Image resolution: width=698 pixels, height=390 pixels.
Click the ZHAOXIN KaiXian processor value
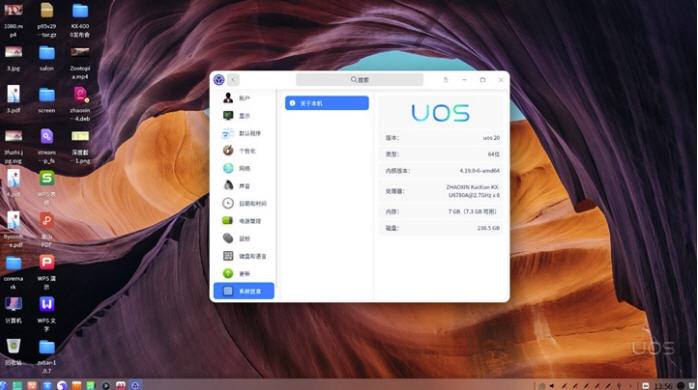(x=473, y=191)
